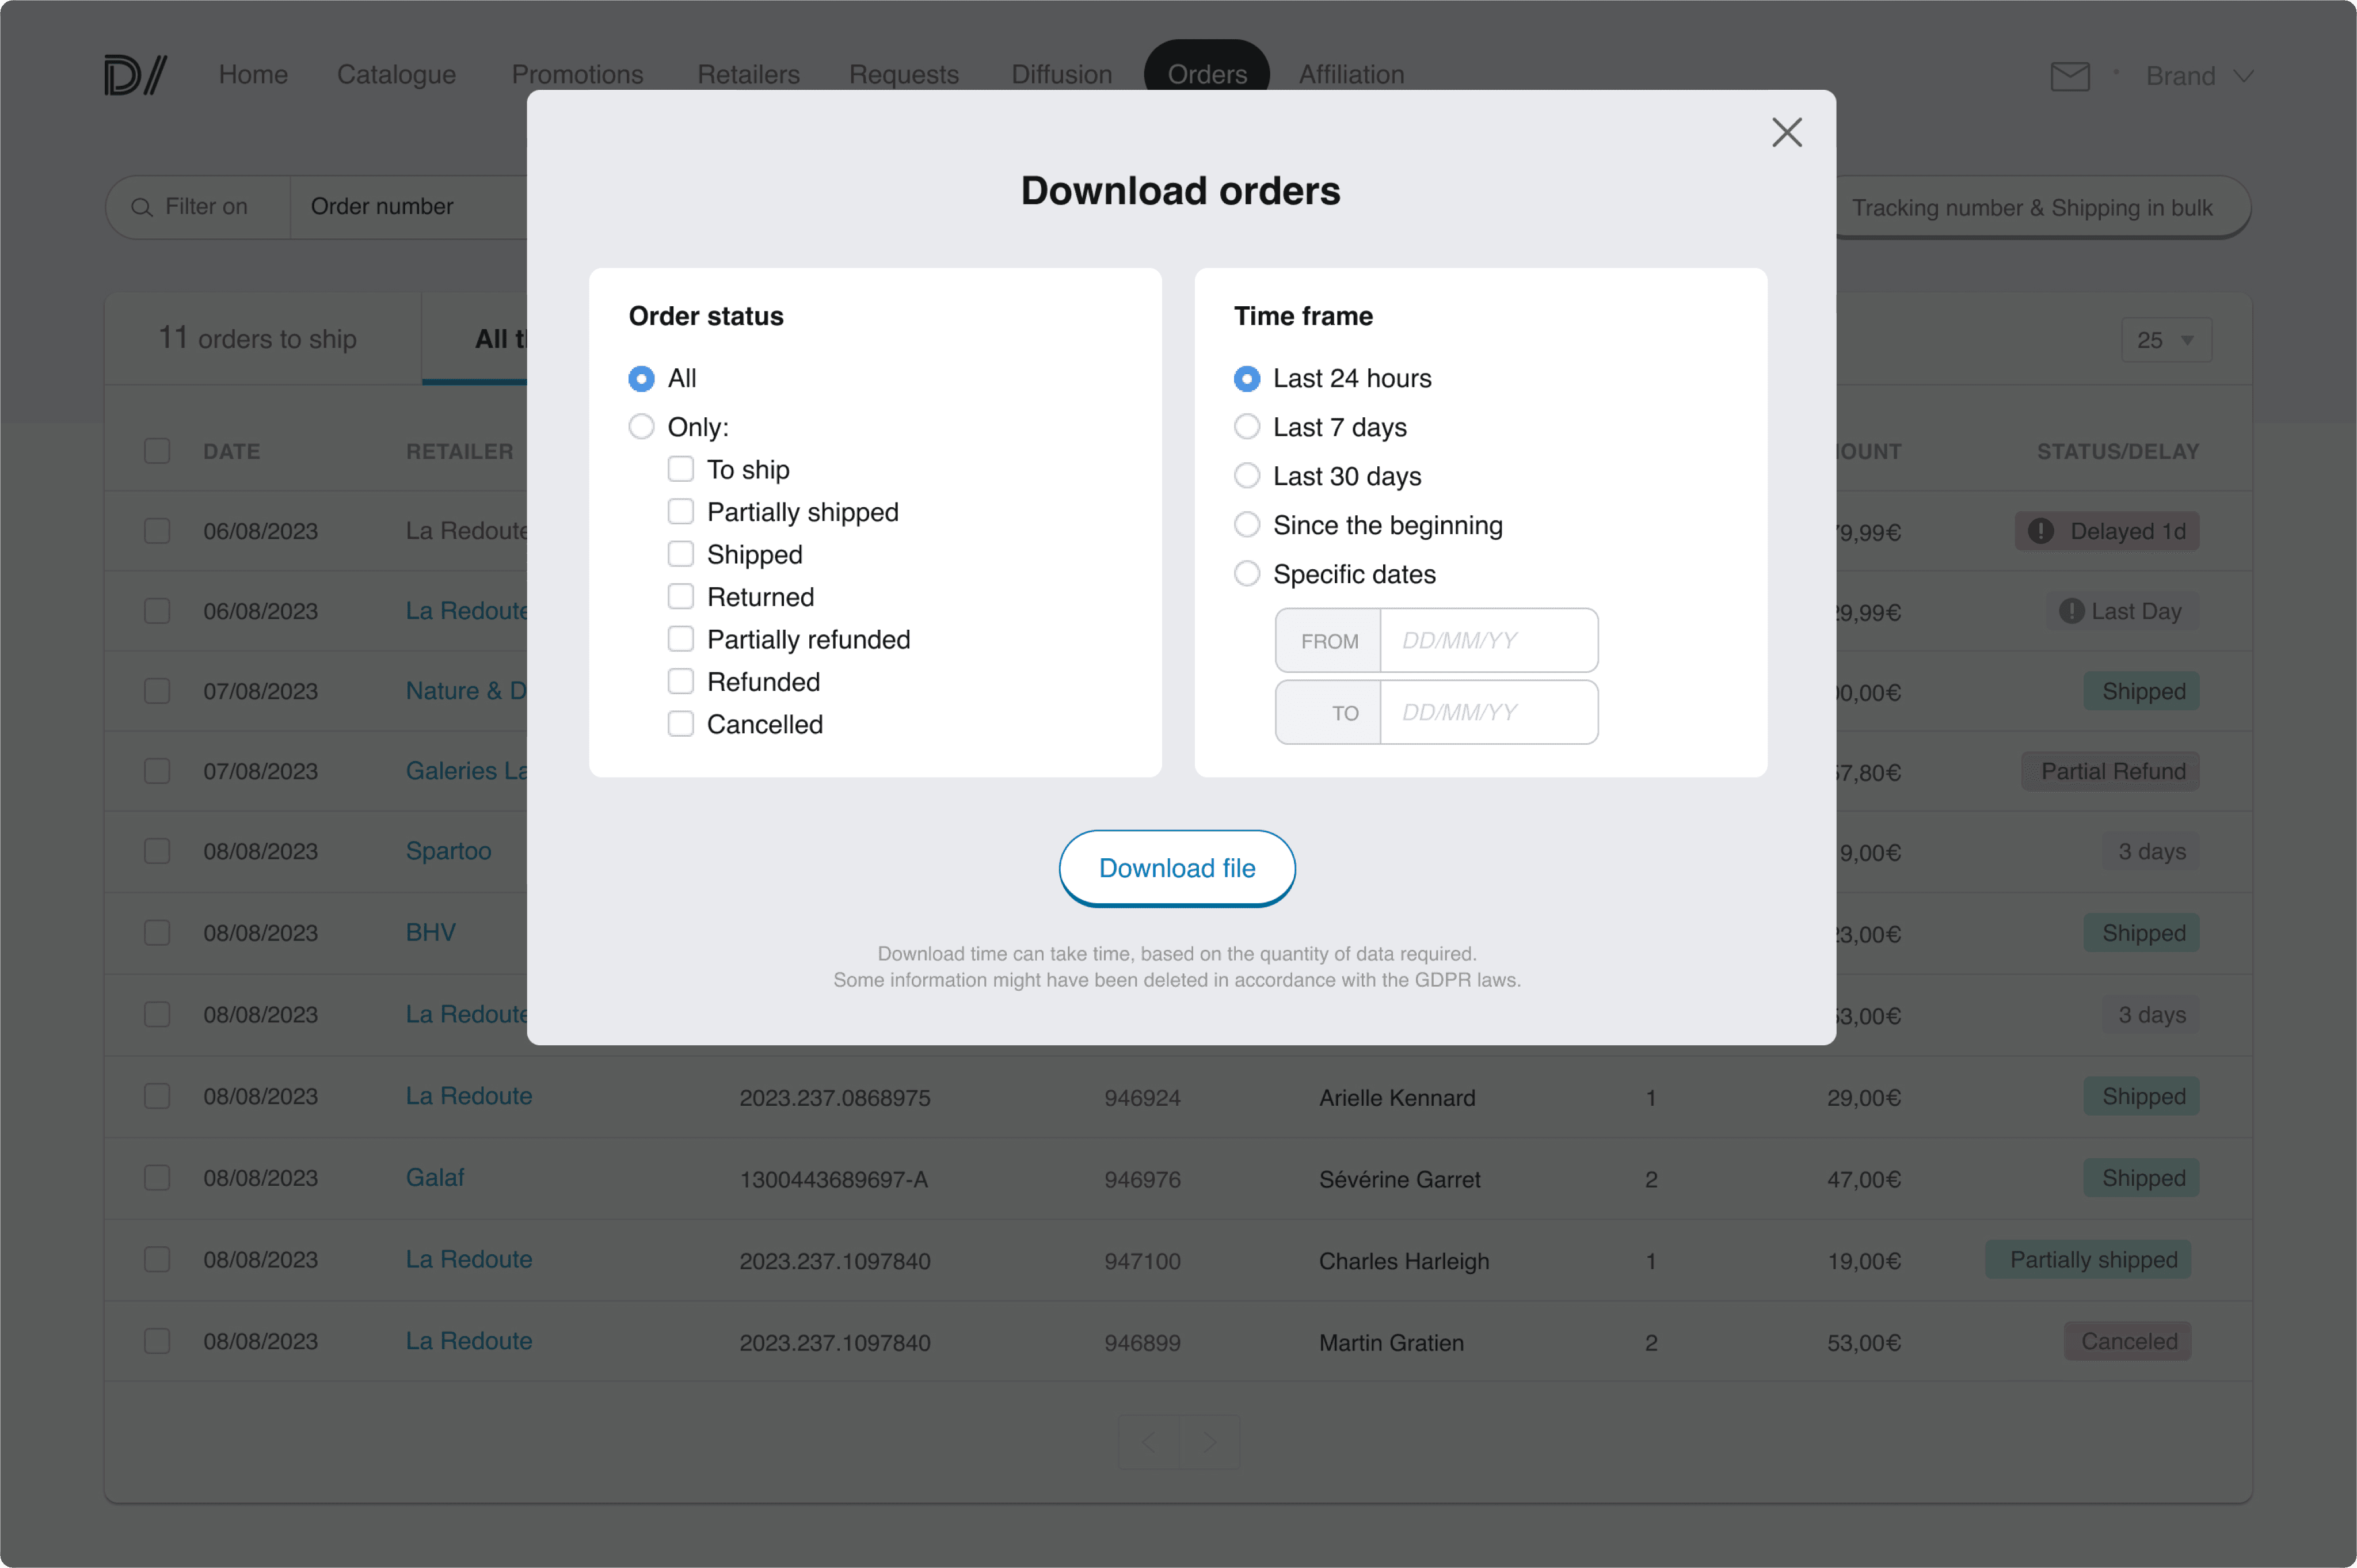2357x1568 pixels.
Task: Open La Redoute link in Arielle Kennard row
Action: coord(469,1096)
